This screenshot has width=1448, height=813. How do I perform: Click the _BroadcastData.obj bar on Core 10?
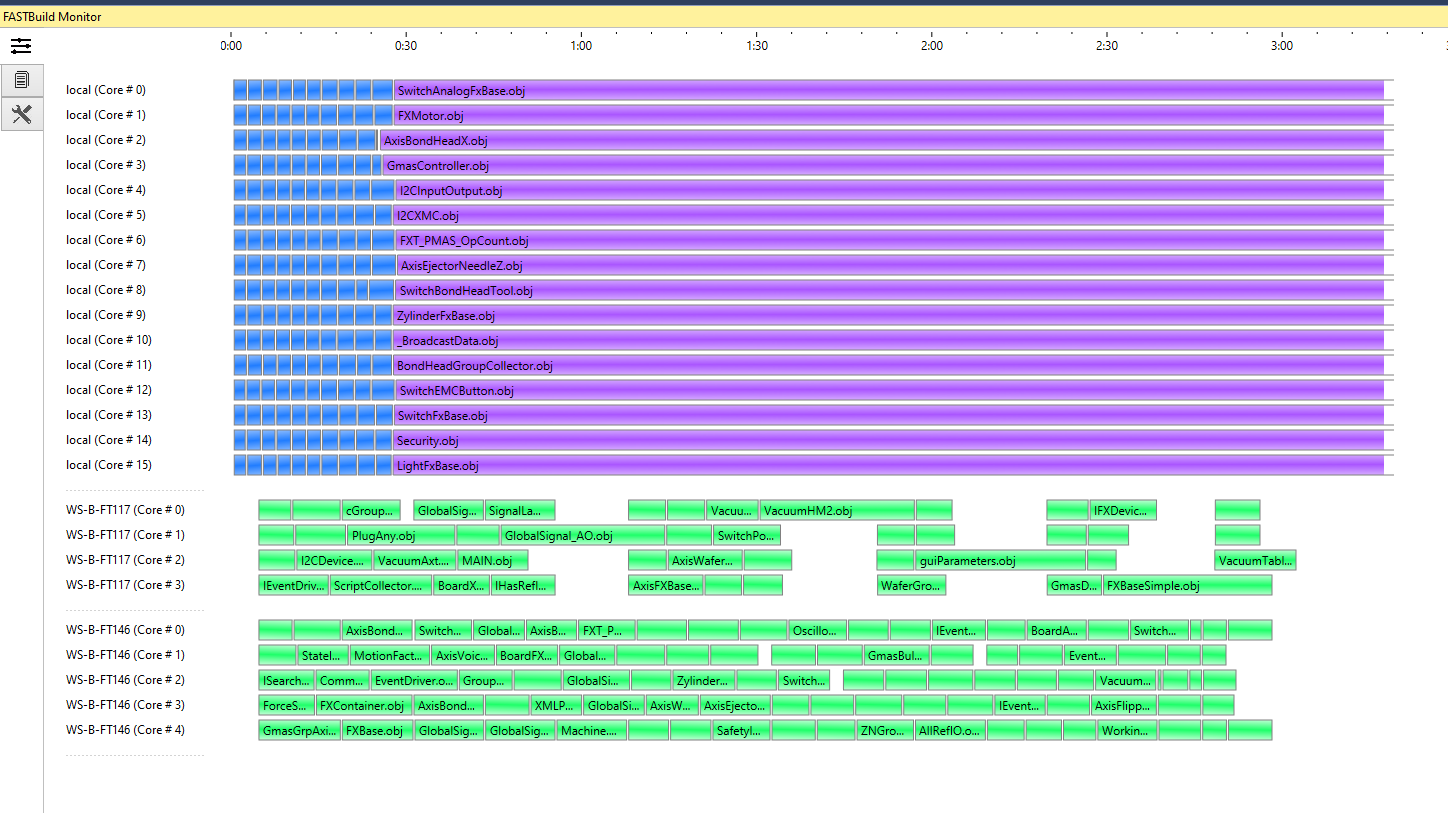point(700,340)
